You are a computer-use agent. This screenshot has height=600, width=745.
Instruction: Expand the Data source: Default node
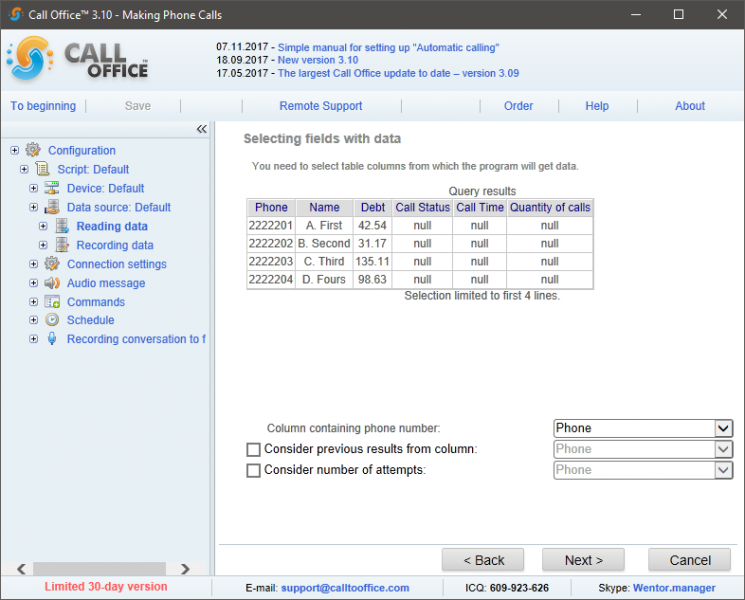coord(34,207)
